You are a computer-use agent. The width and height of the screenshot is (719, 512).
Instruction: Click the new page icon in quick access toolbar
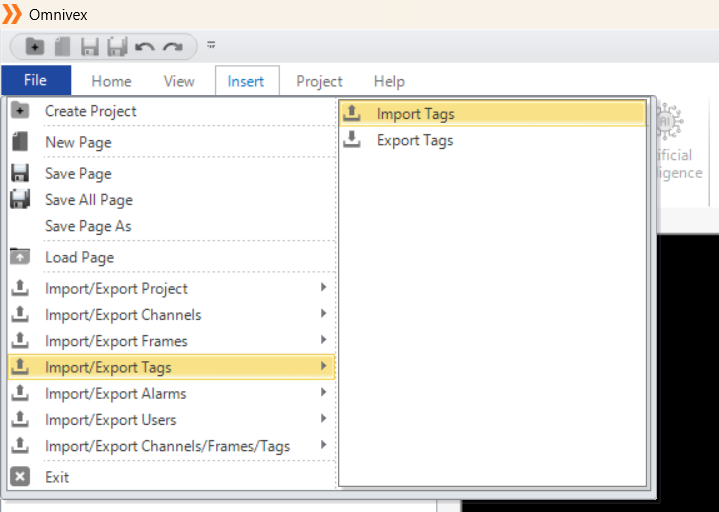62,46
